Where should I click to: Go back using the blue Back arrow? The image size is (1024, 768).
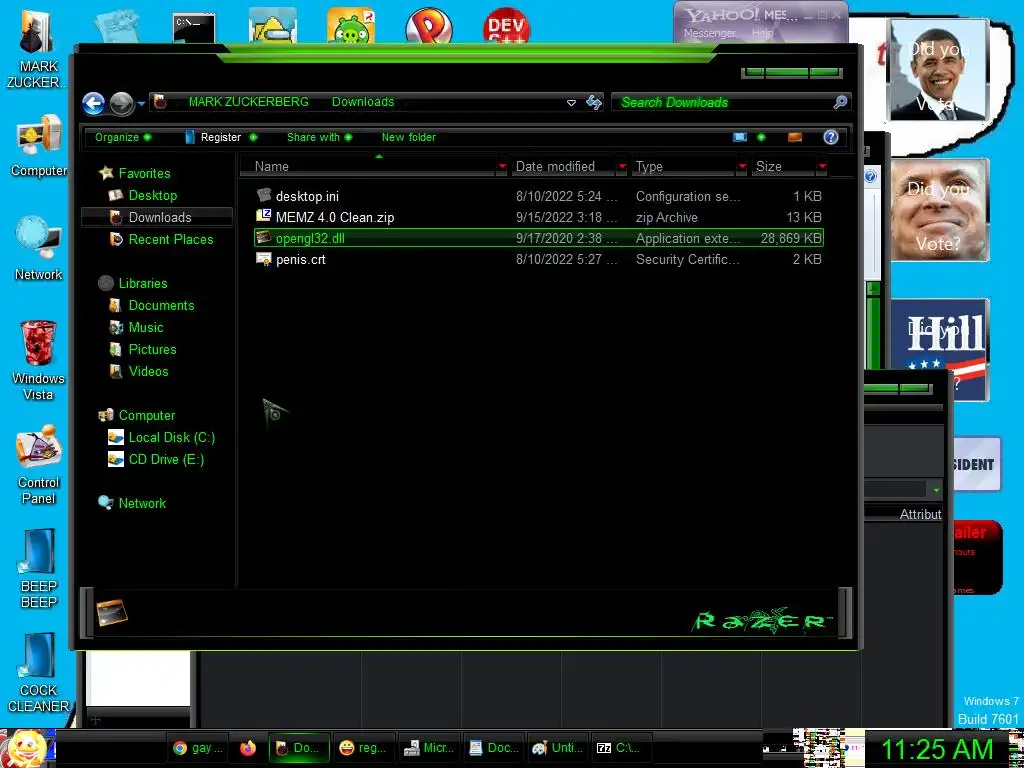point(93,103)
